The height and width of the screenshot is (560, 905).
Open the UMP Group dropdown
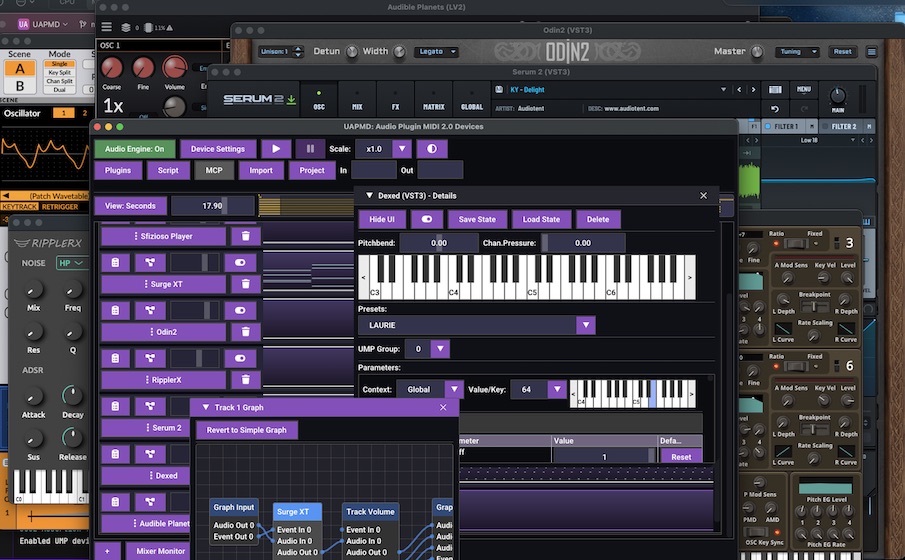click(x=440, y=349)
